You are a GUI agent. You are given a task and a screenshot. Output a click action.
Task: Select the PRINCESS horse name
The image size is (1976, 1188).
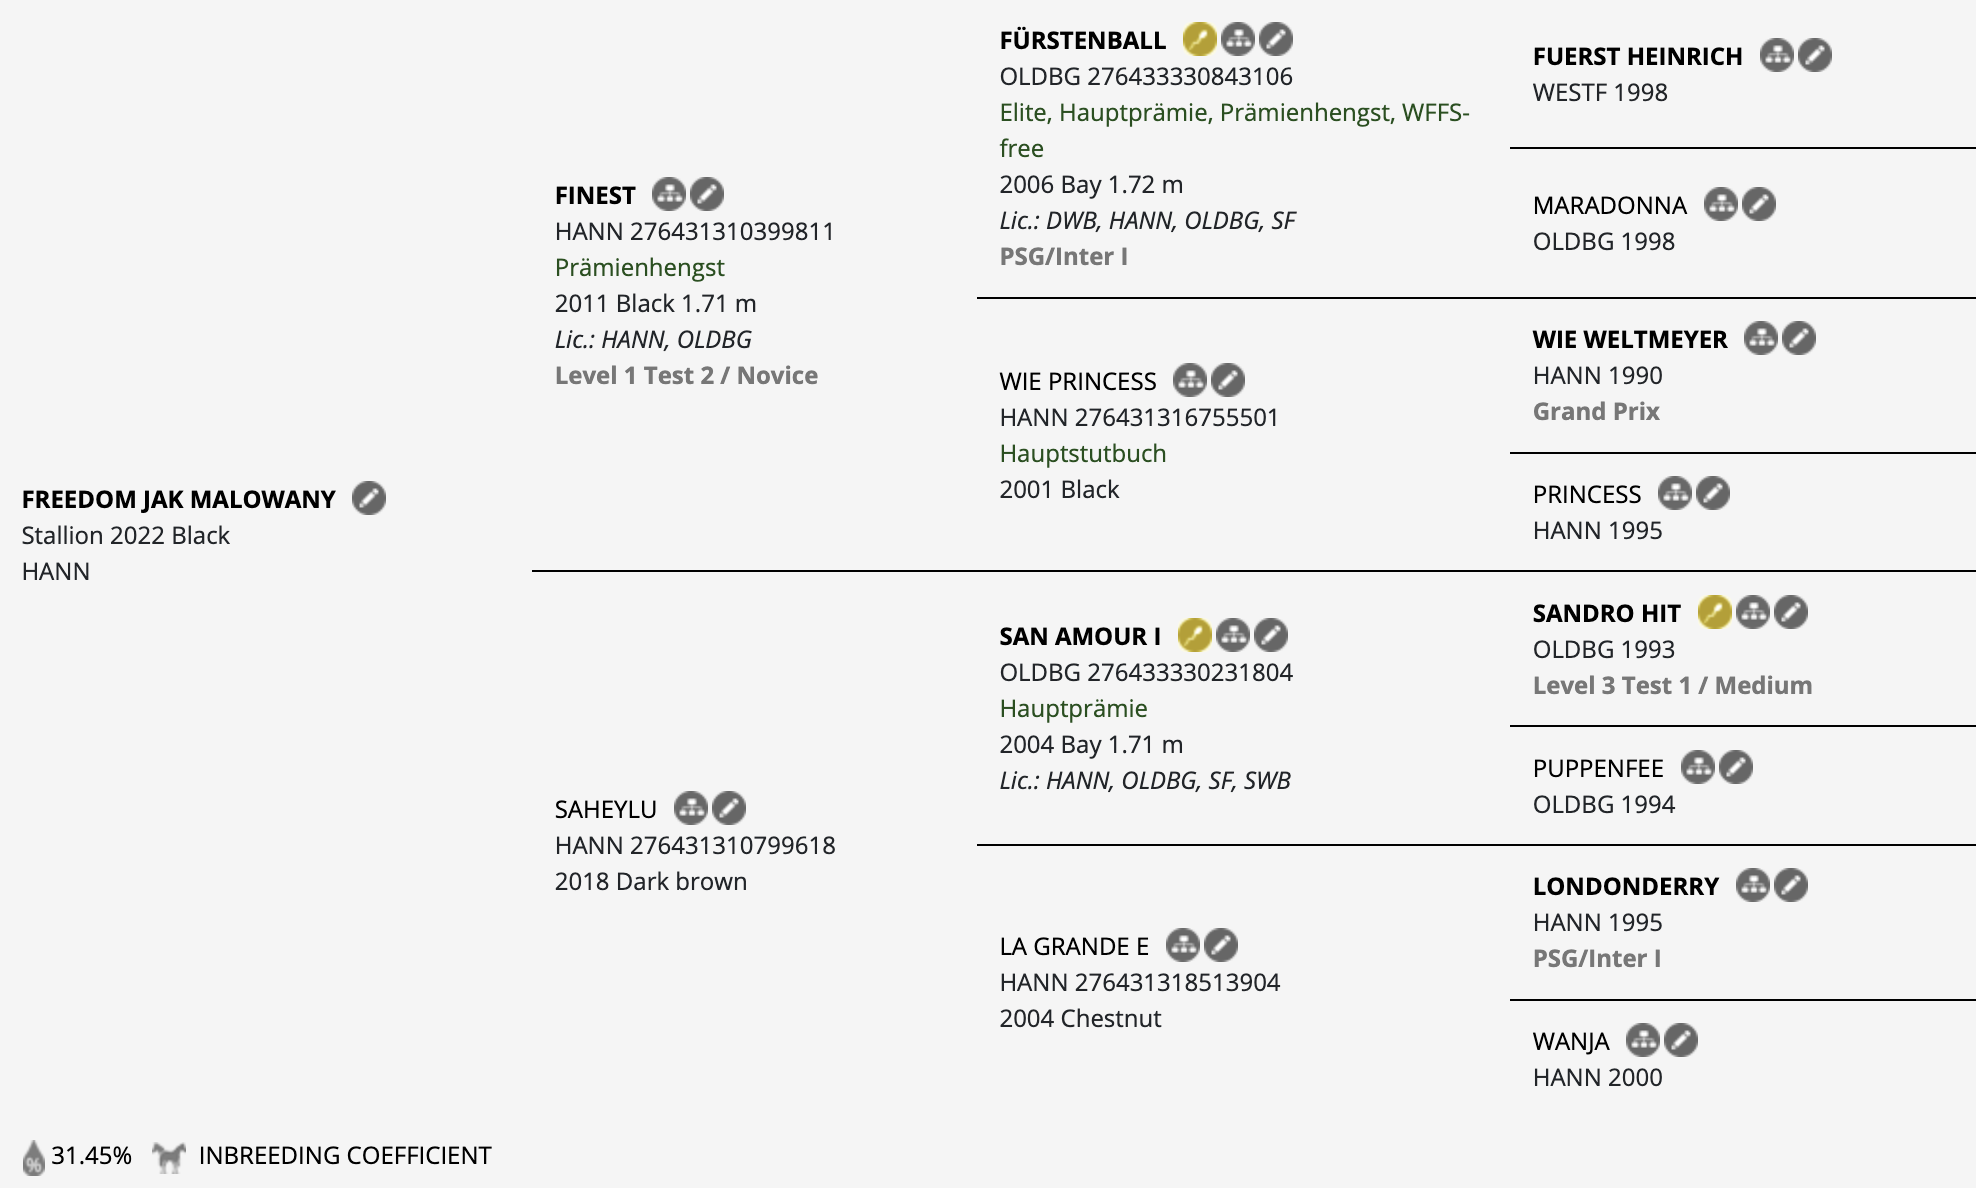[1587, 494]
